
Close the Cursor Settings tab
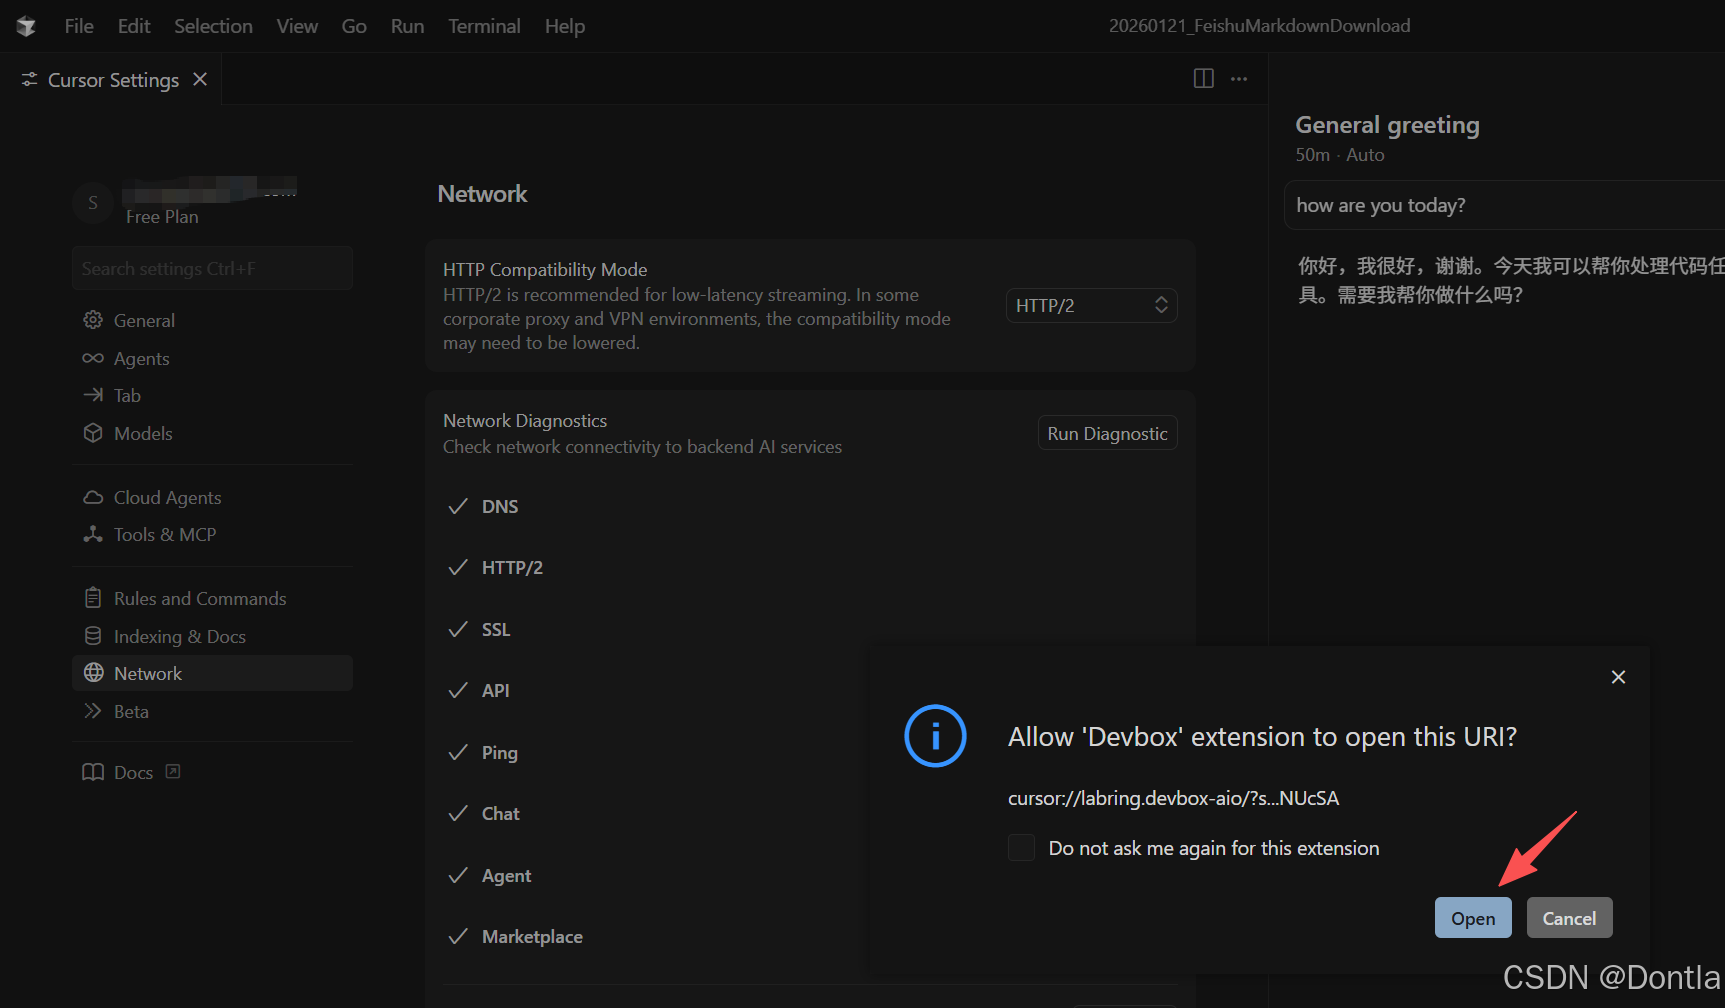coord(200,79)
